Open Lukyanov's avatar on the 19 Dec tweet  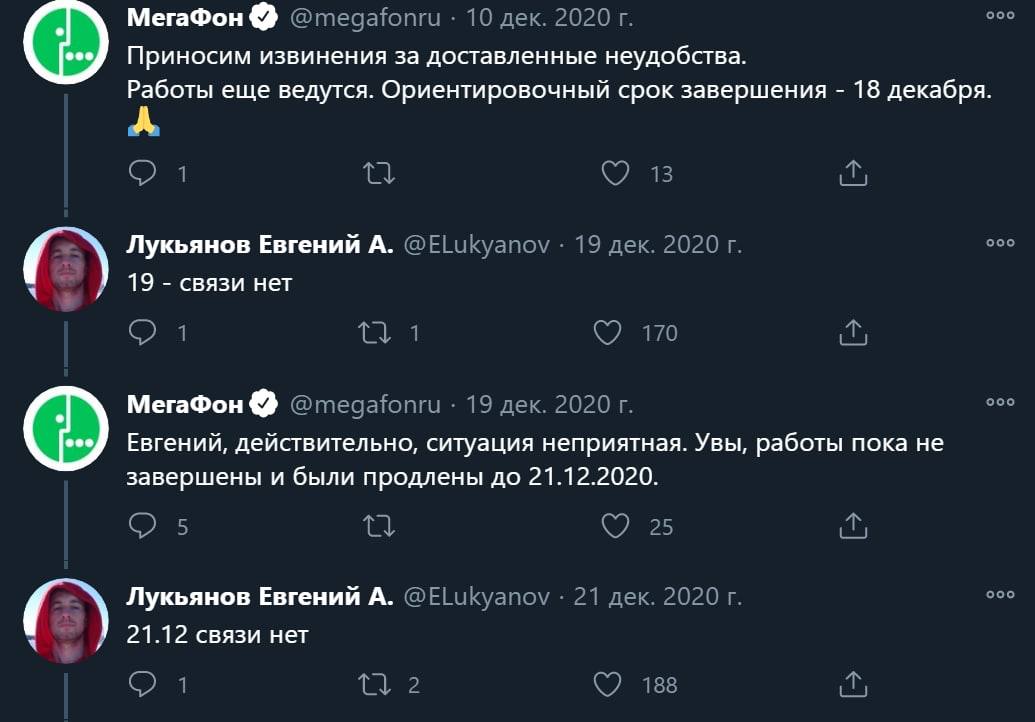click(x=66, y=269)
